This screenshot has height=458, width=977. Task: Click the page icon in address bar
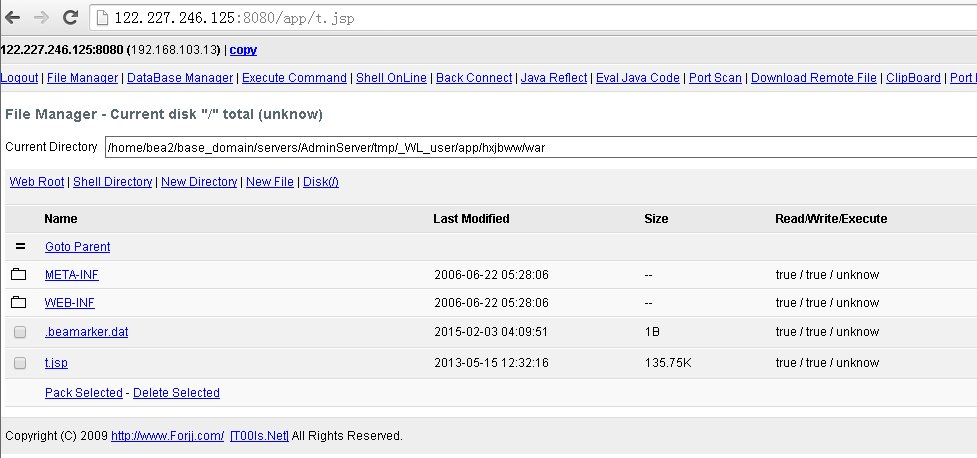pos(102,18)
